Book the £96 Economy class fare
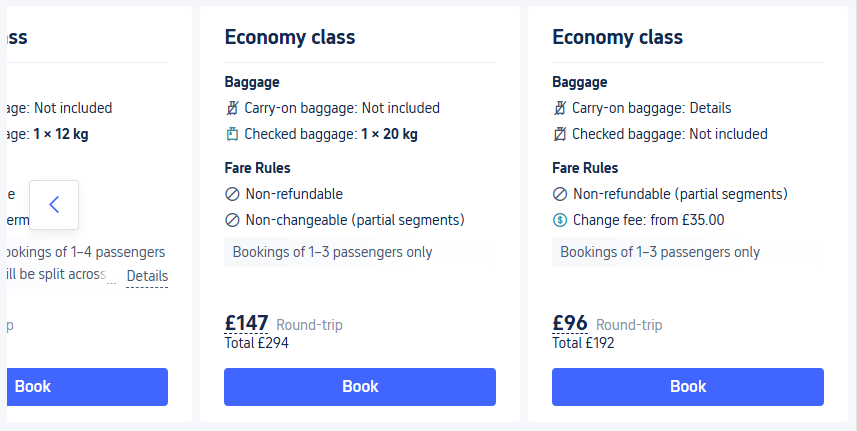857x431 pixels. [688, 387]
